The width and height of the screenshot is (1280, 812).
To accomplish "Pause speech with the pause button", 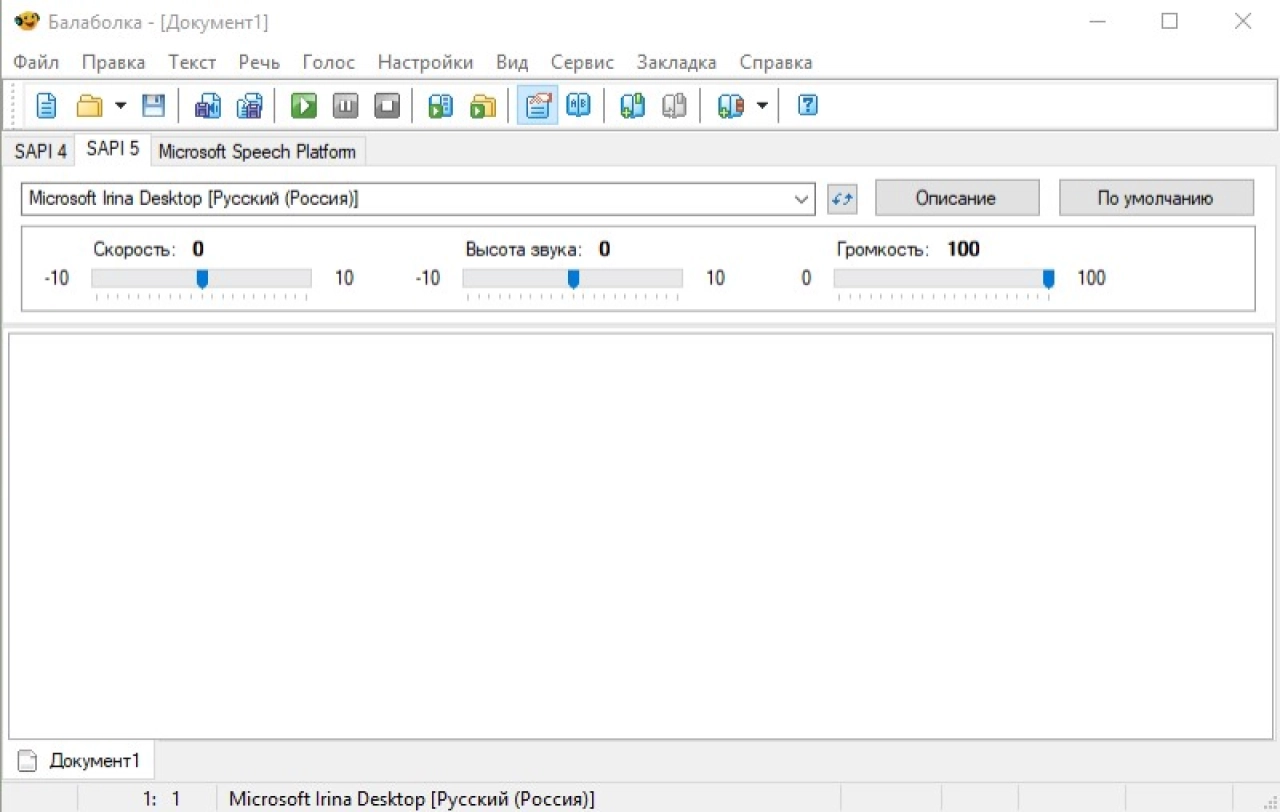I will 346,105.
